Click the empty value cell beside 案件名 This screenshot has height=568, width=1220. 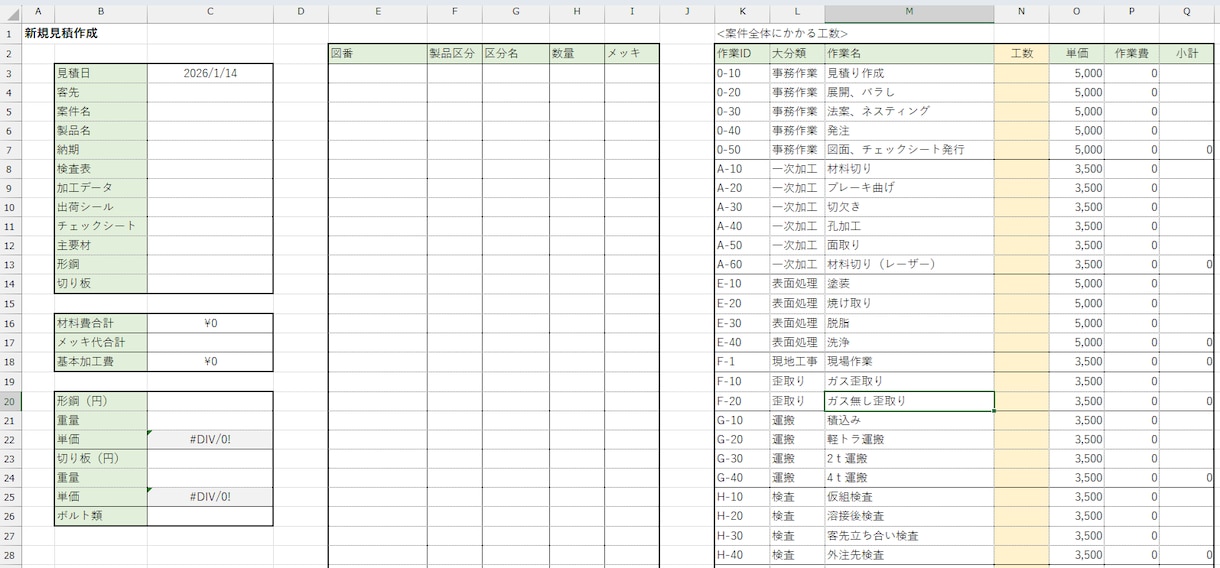point(210,111)
